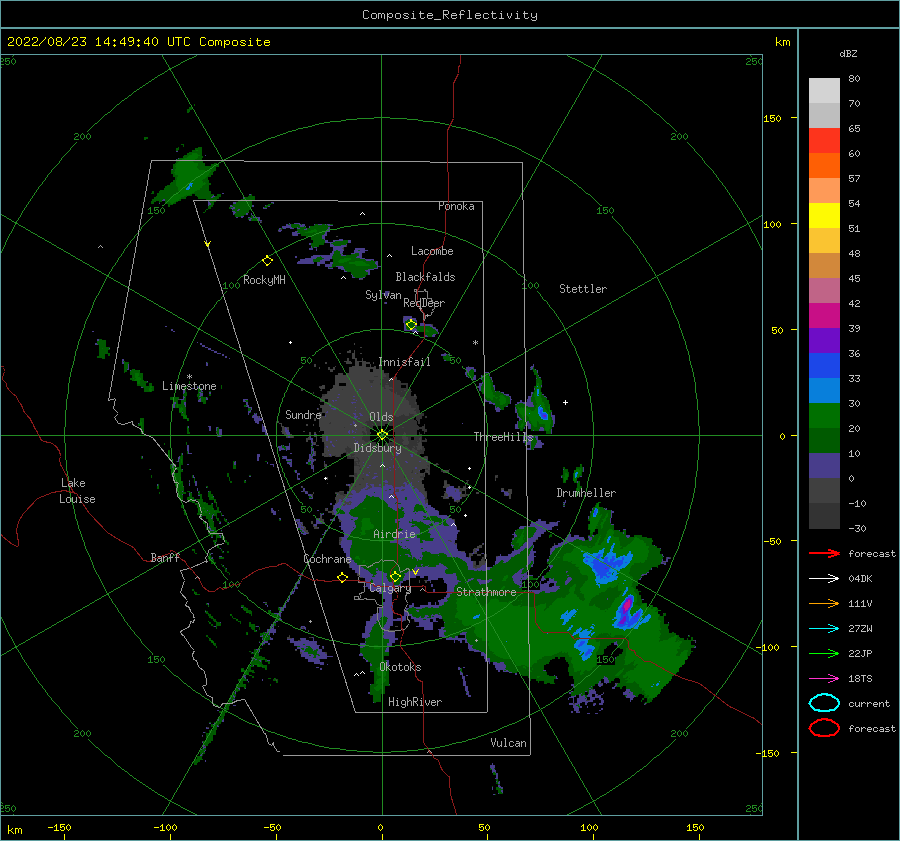Click the red forecast arrow in legend

824,553
